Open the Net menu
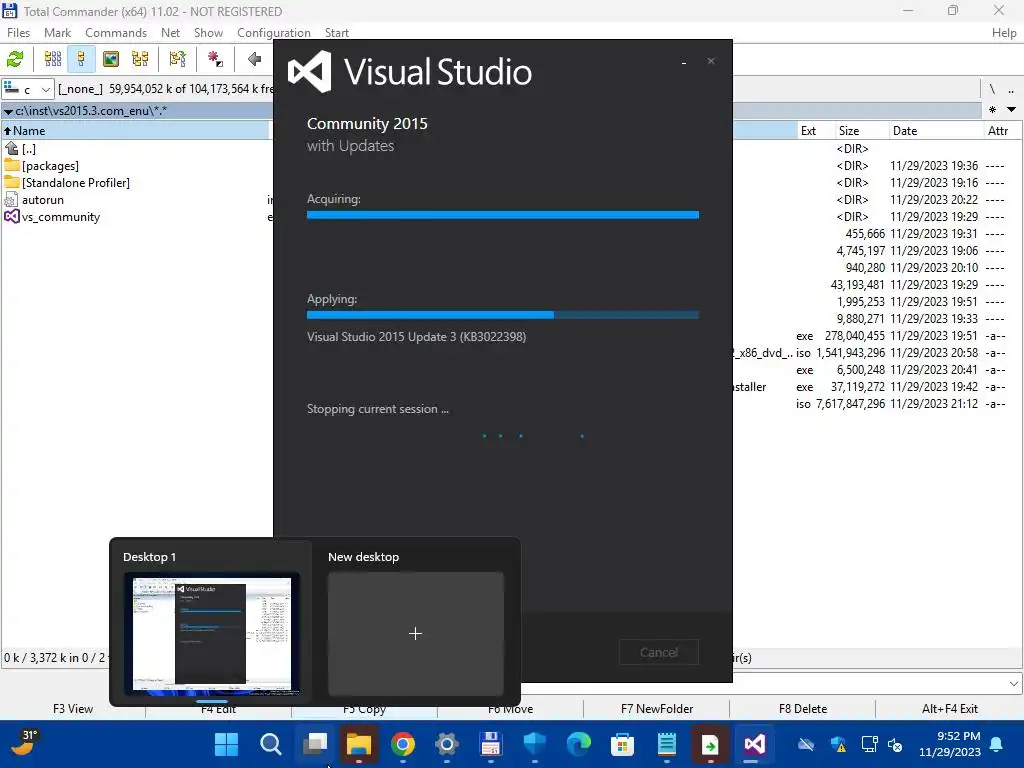 click(170, 33)
